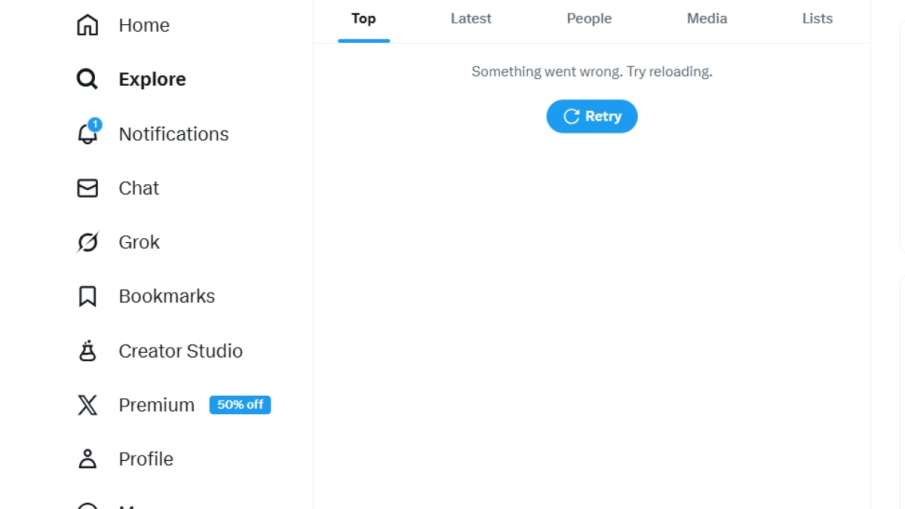Click the 50% off Premium badge

click(x=240, y=405)
